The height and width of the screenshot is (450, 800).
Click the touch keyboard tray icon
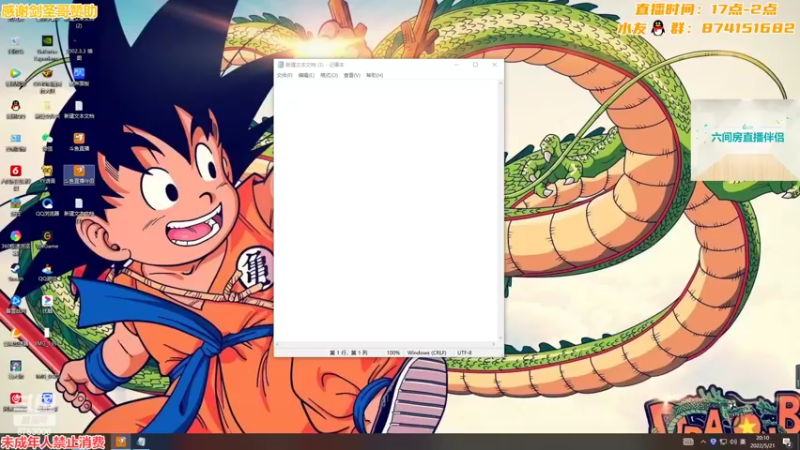pos(688,442)
